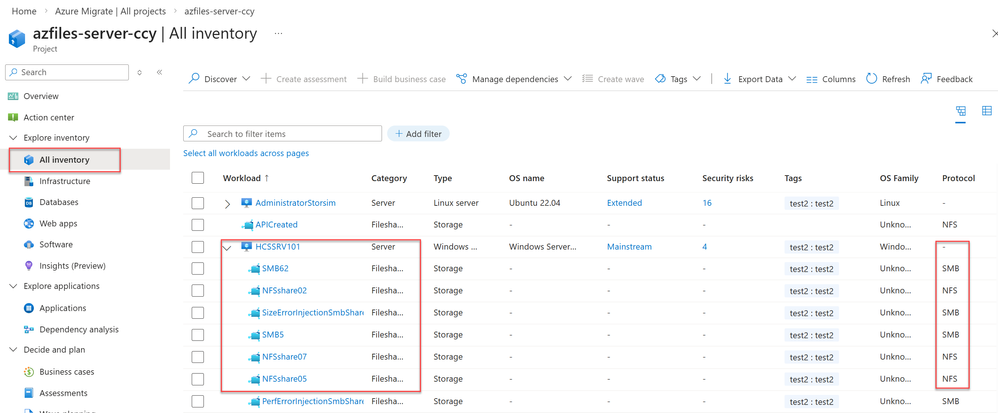This screenshot has width=998, height=413.
Task: Click the Dependency analysis icon
Action: coord(29,330)
